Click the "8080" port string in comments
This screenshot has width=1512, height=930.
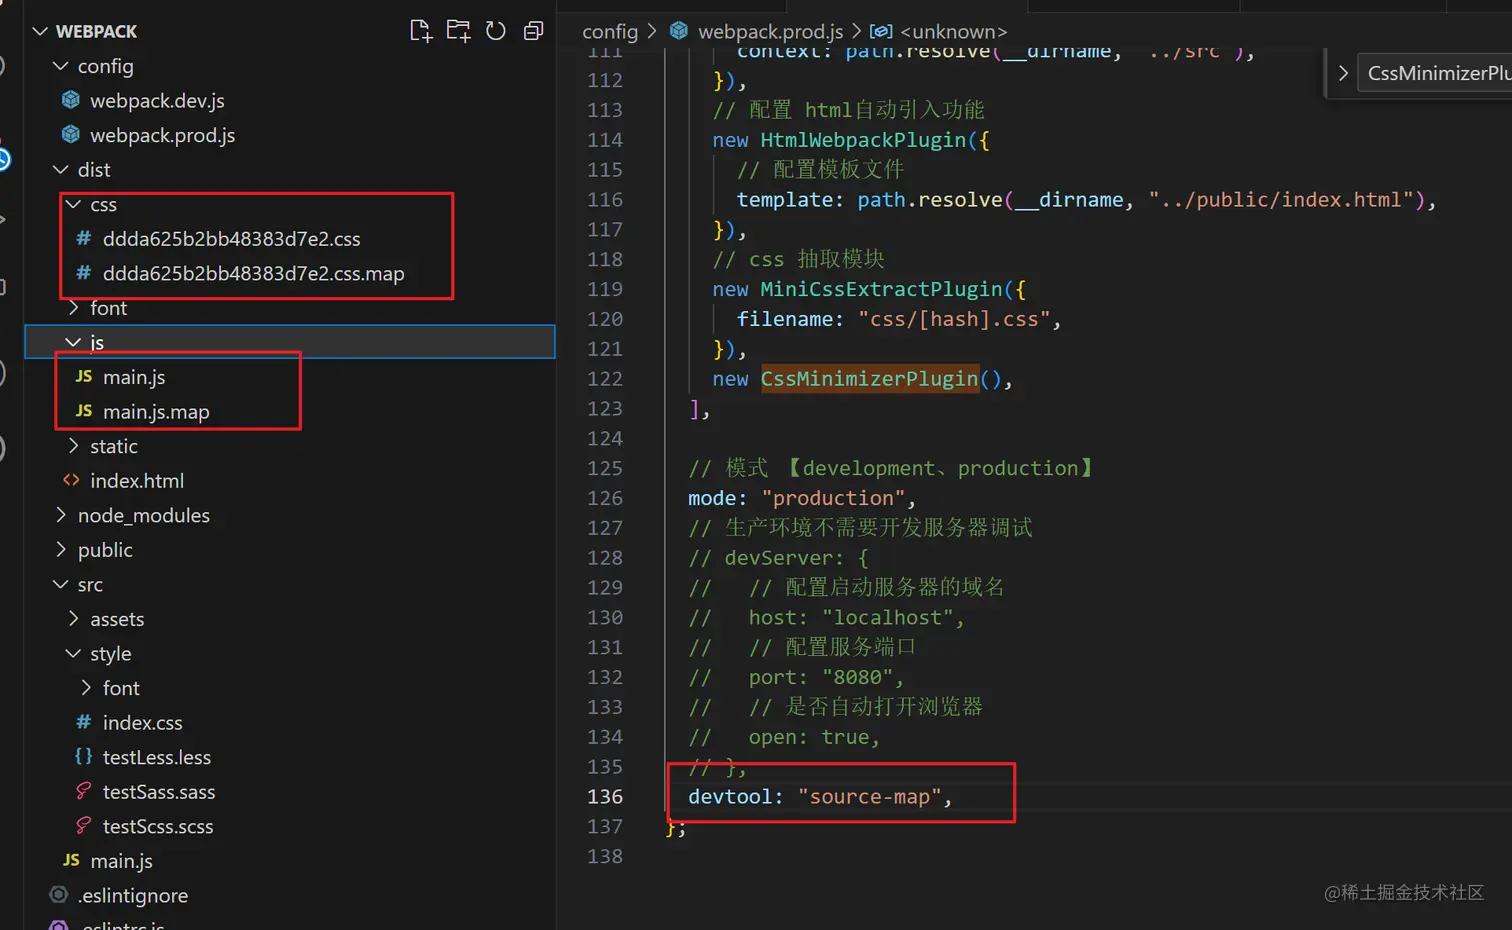(x=857, y=677)
